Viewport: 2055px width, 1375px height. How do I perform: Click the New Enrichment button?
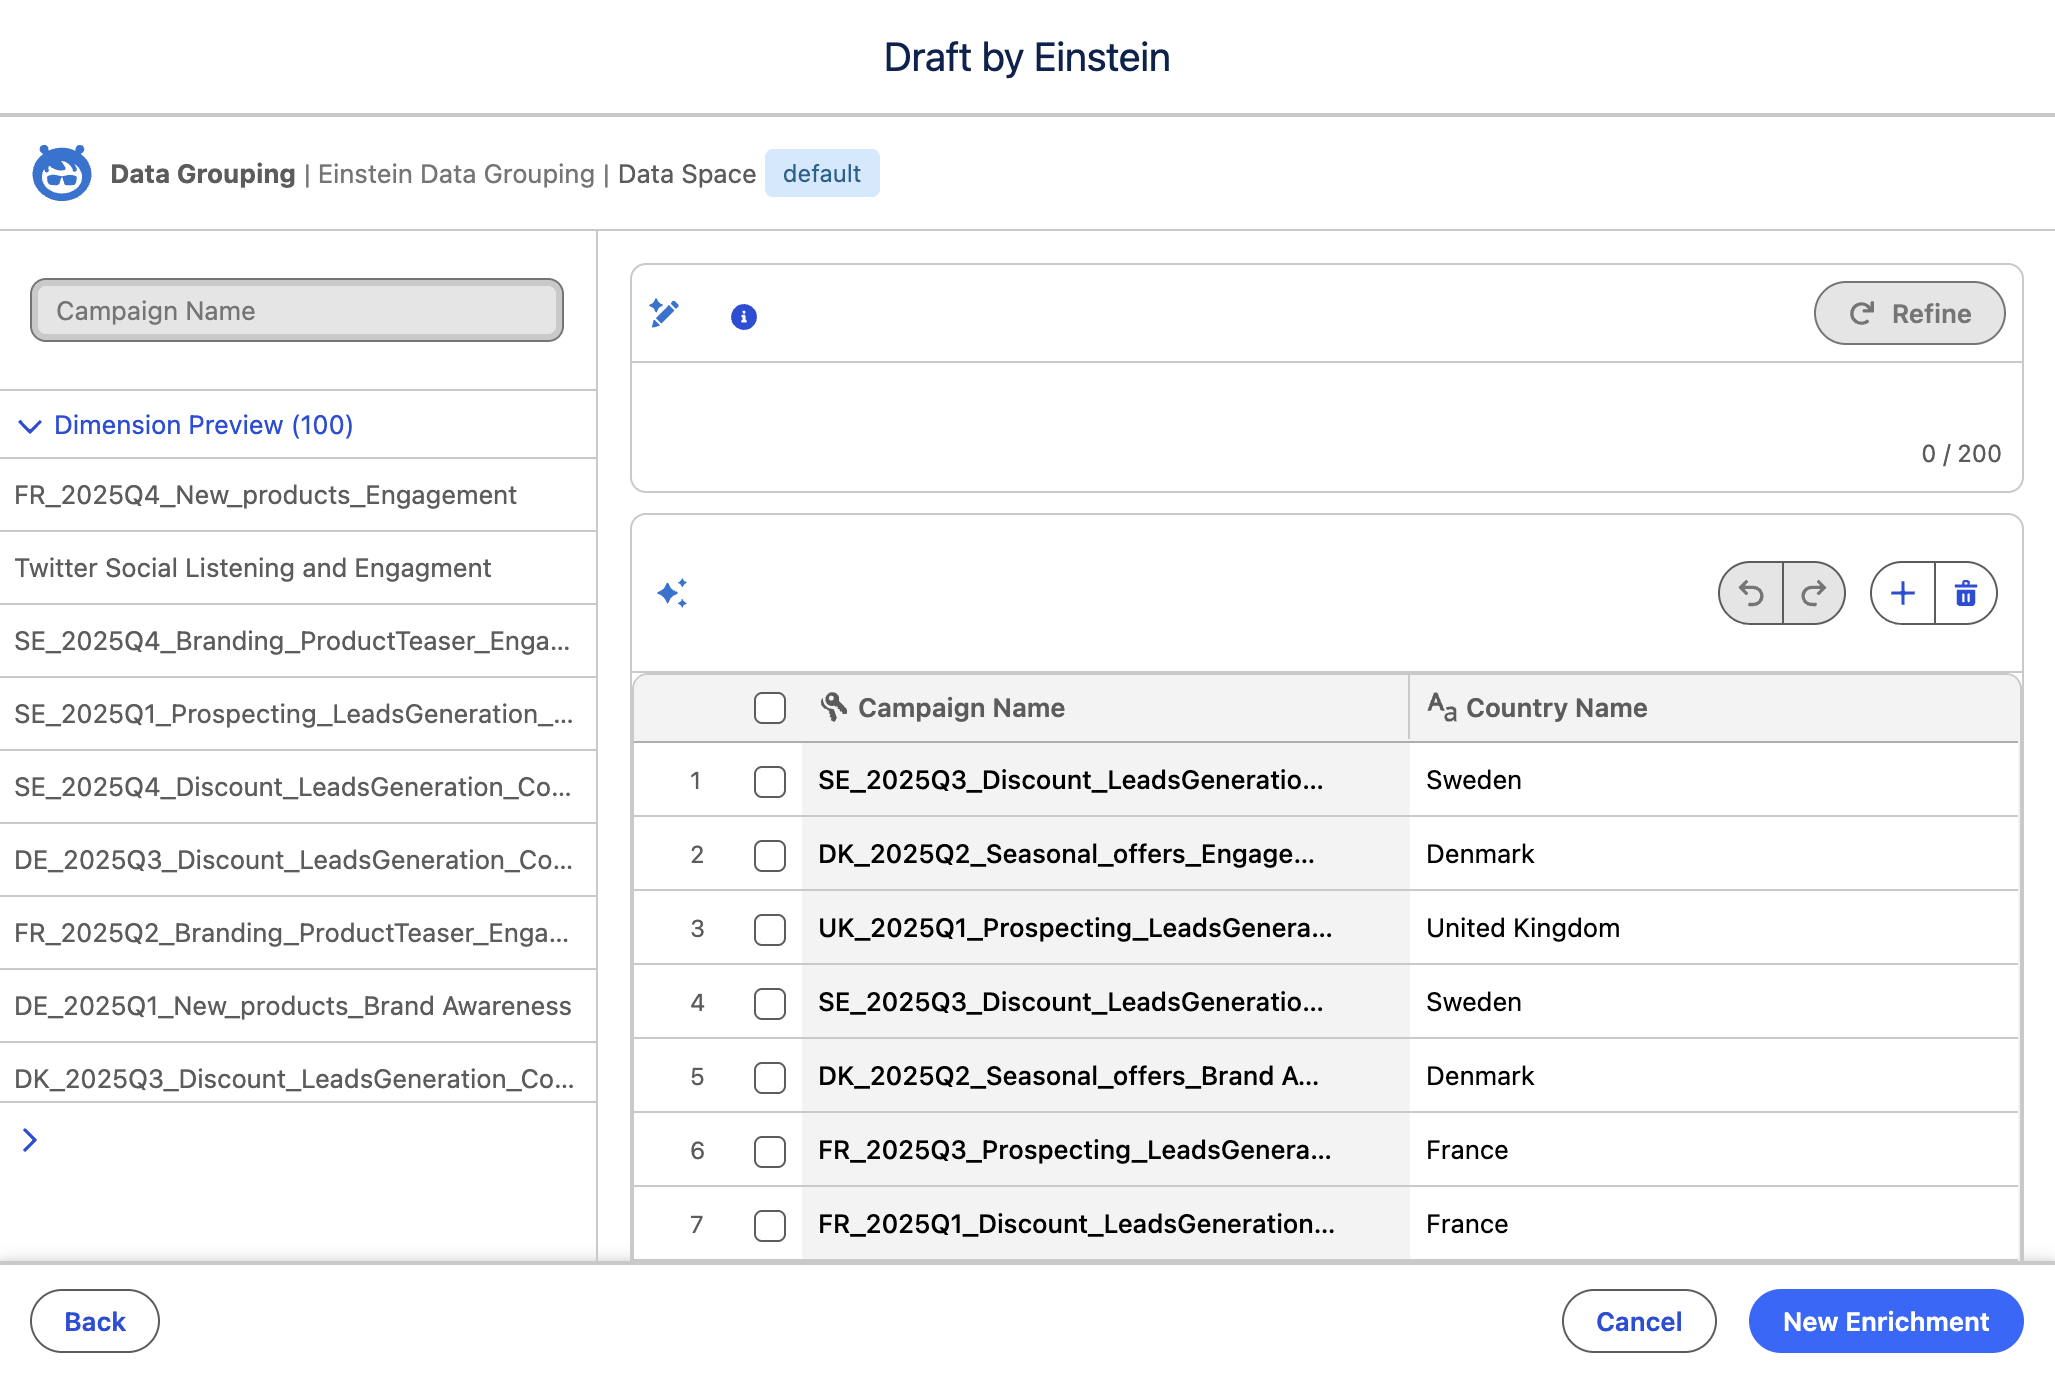[x=1886, y=1321]
